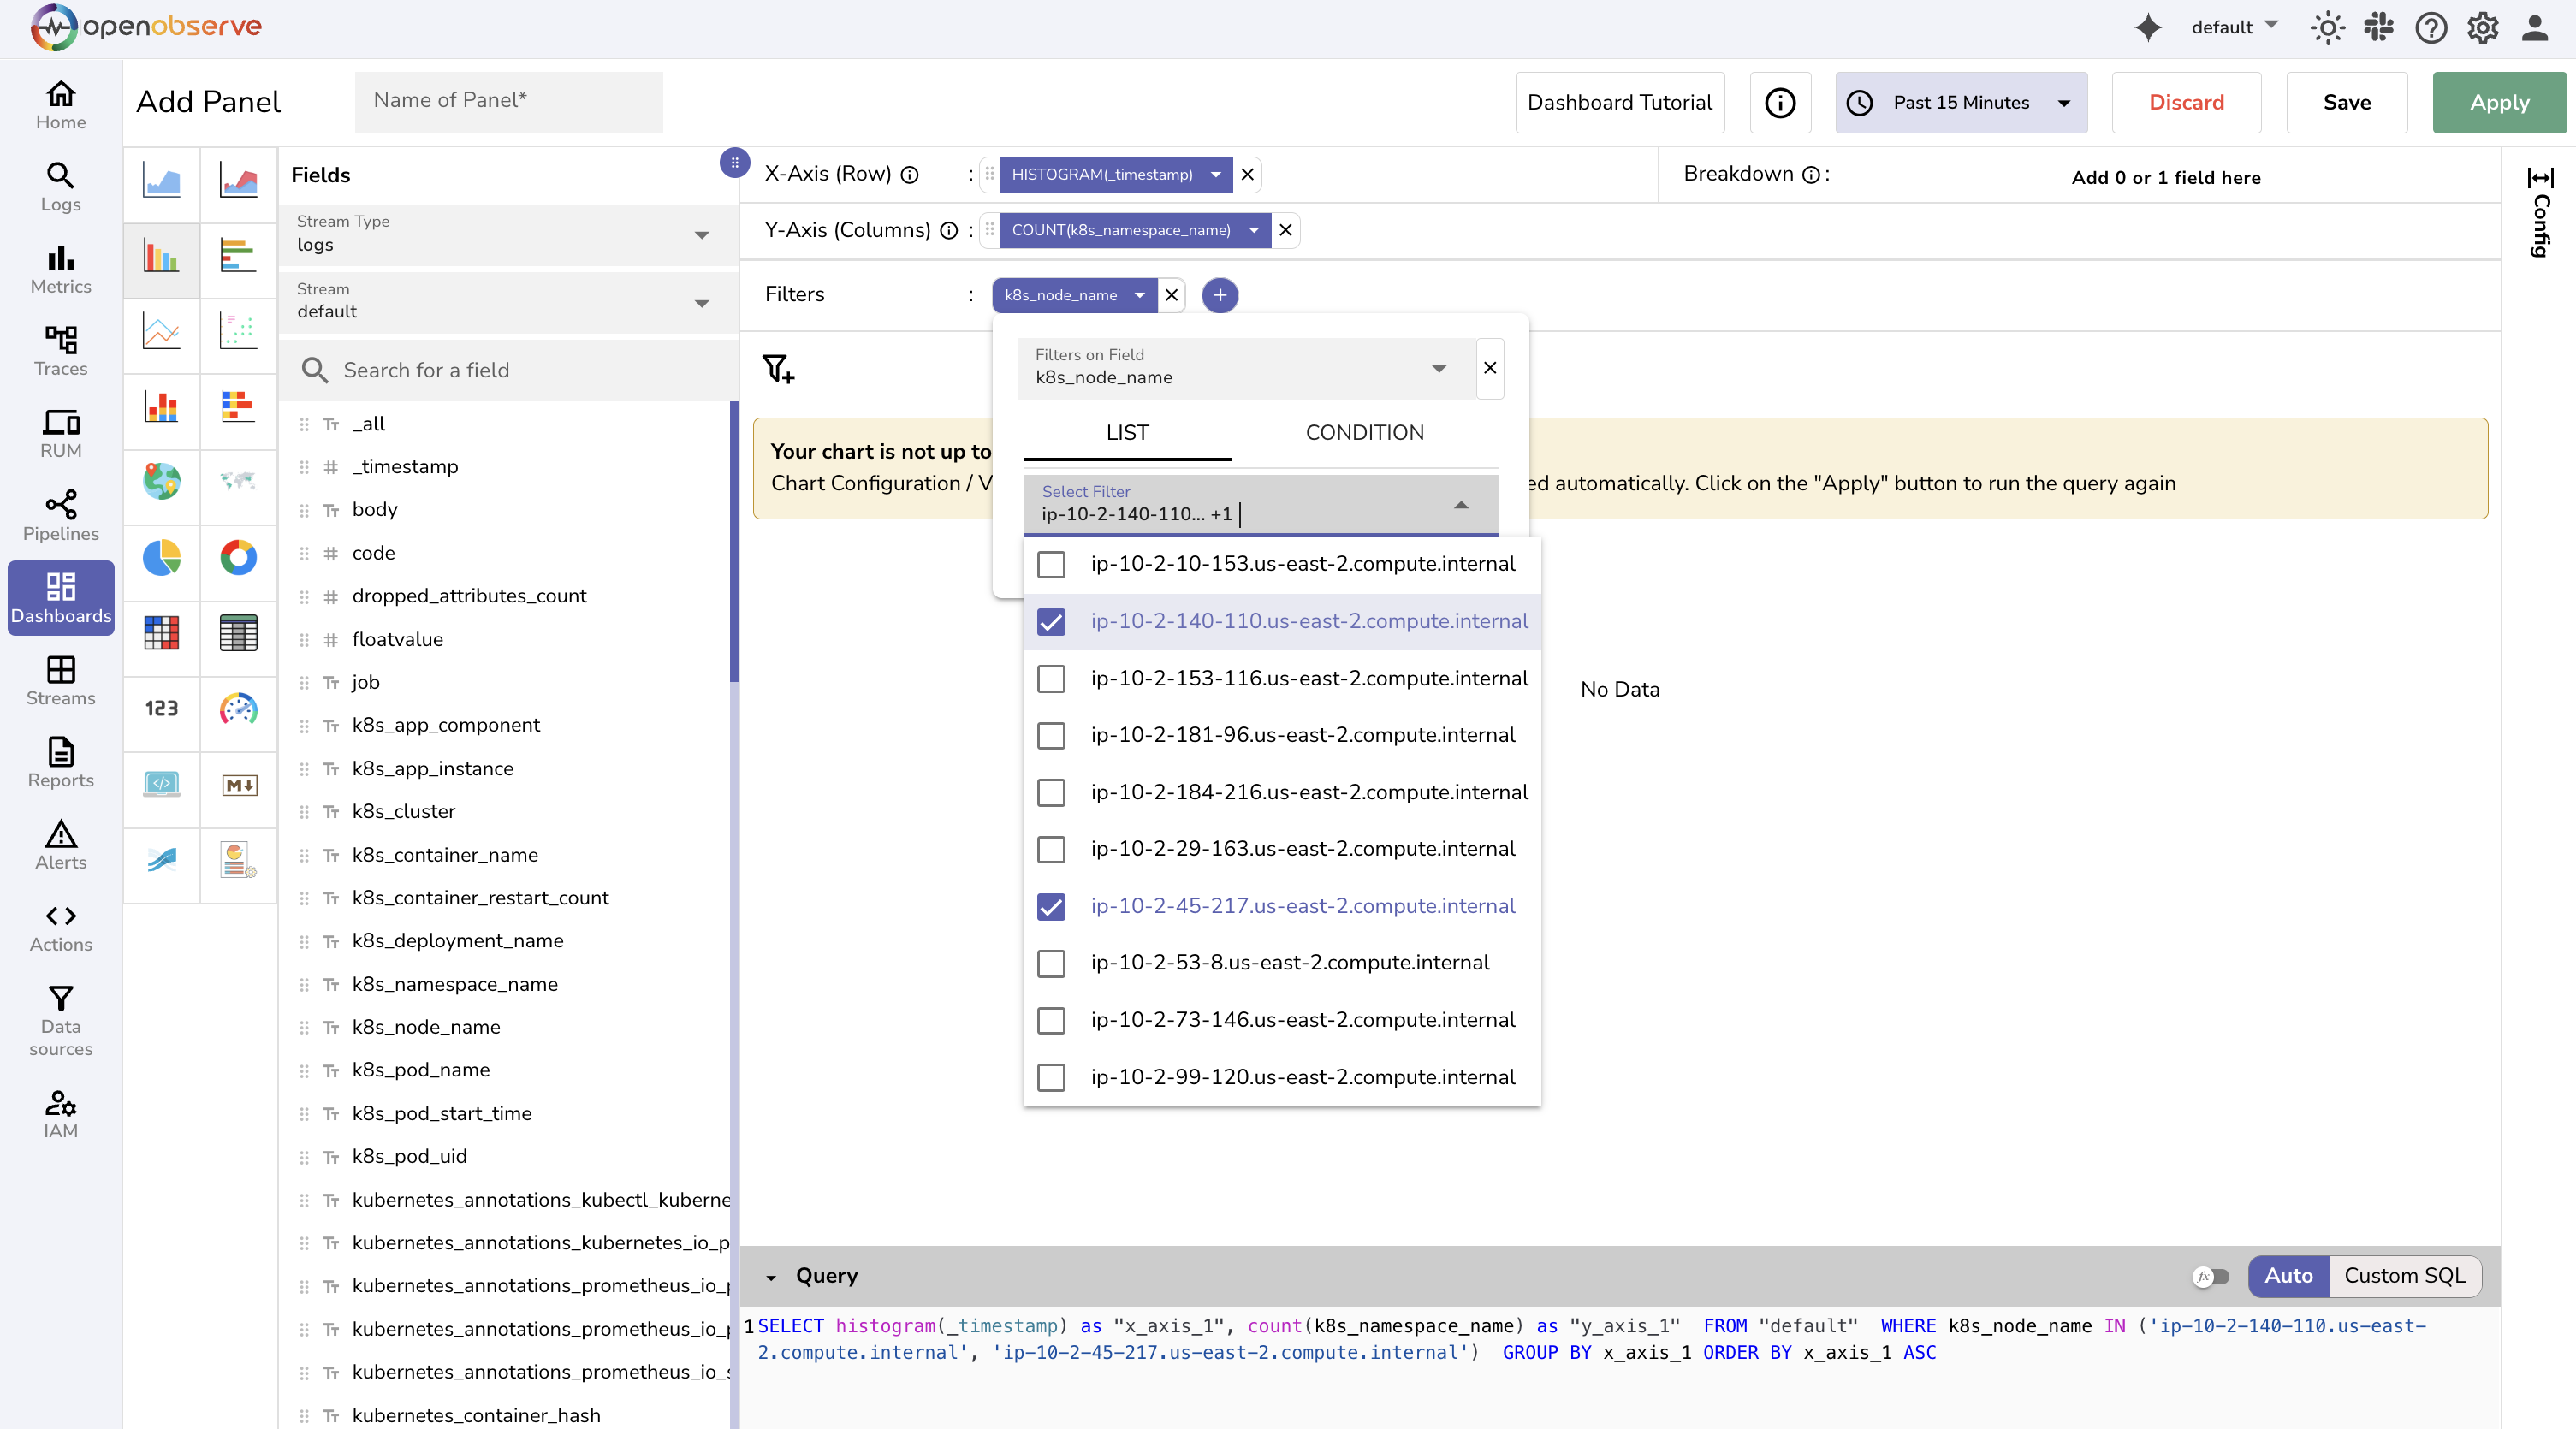Open the Alerts page

[x=61, y=845]
